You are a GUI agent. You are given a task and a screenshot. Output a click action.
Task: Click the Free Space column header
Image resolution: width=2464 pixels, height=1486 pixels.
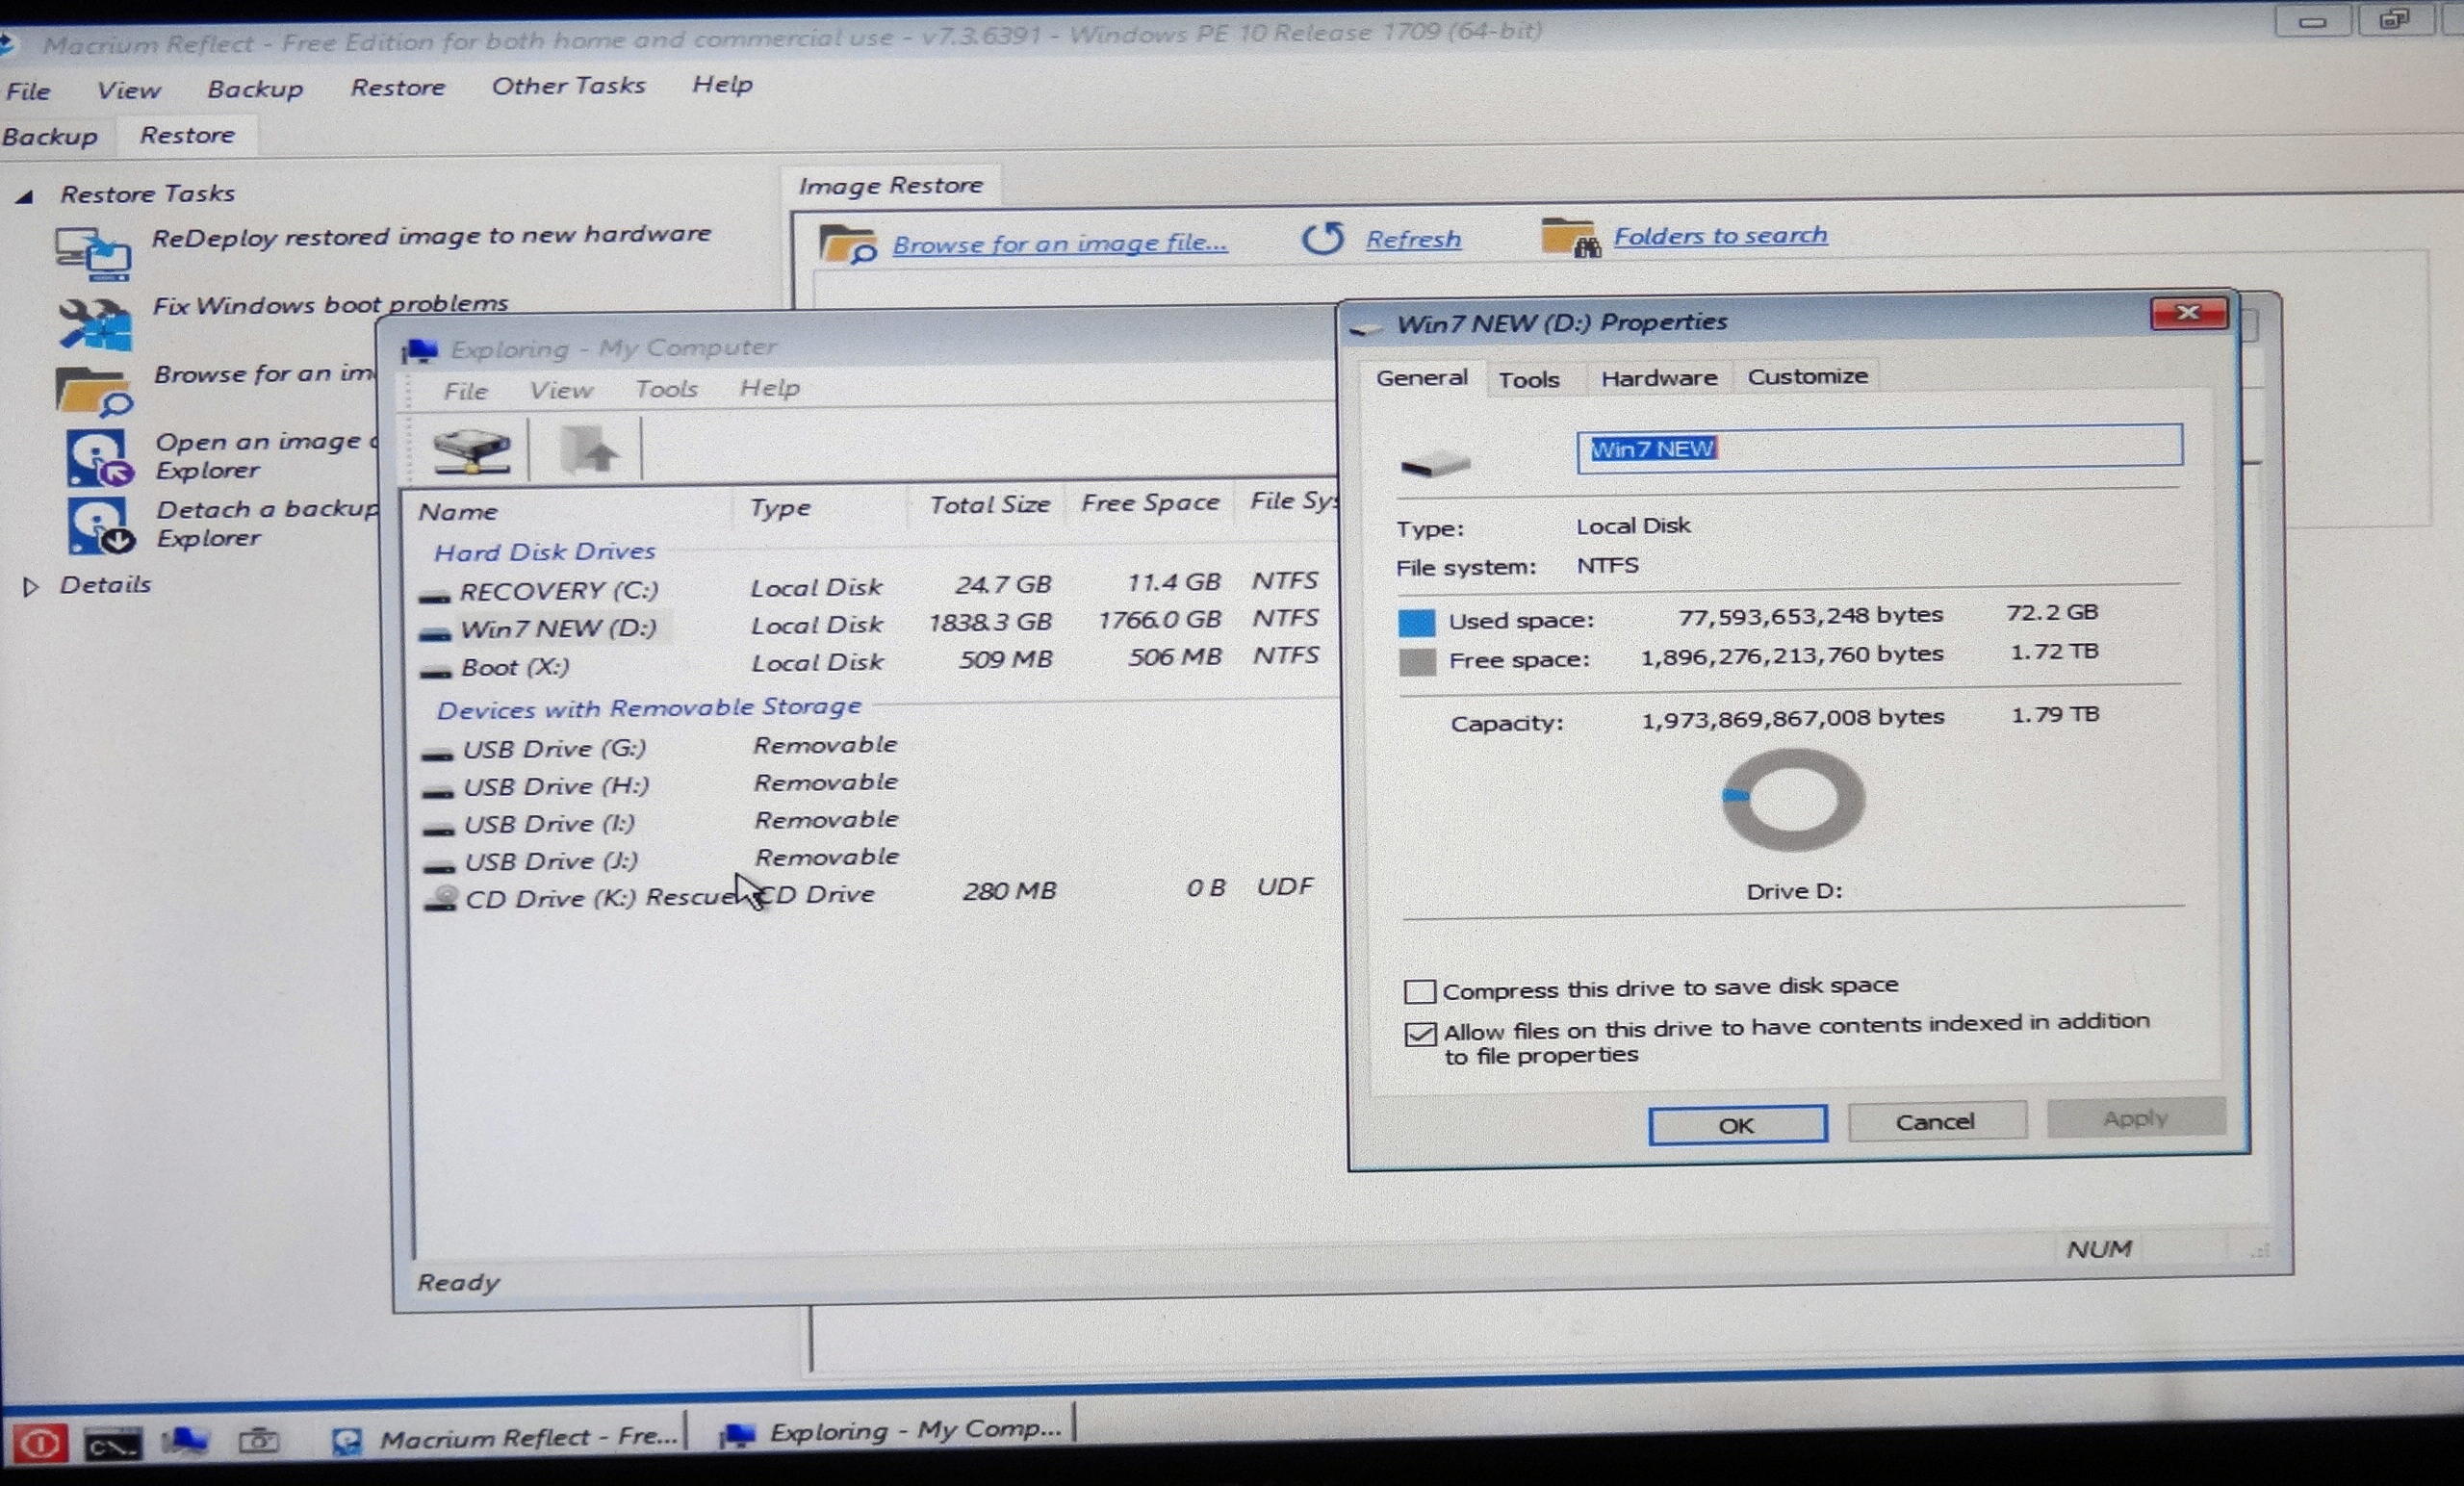[1150, 502]
